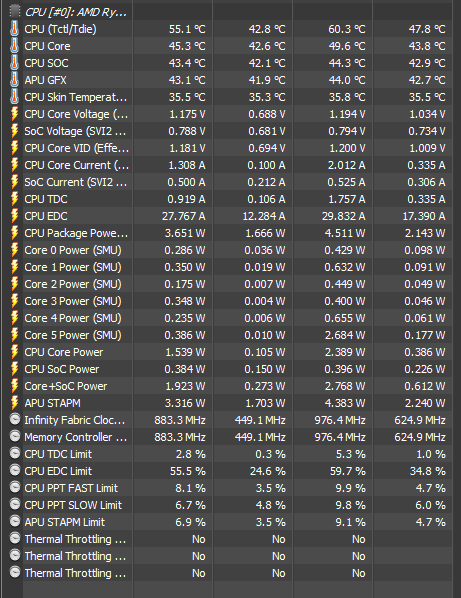The image size is (461, 598).
Task: Click clock icon beside Infinity Fabric Clock
Action: click(15, 419)
